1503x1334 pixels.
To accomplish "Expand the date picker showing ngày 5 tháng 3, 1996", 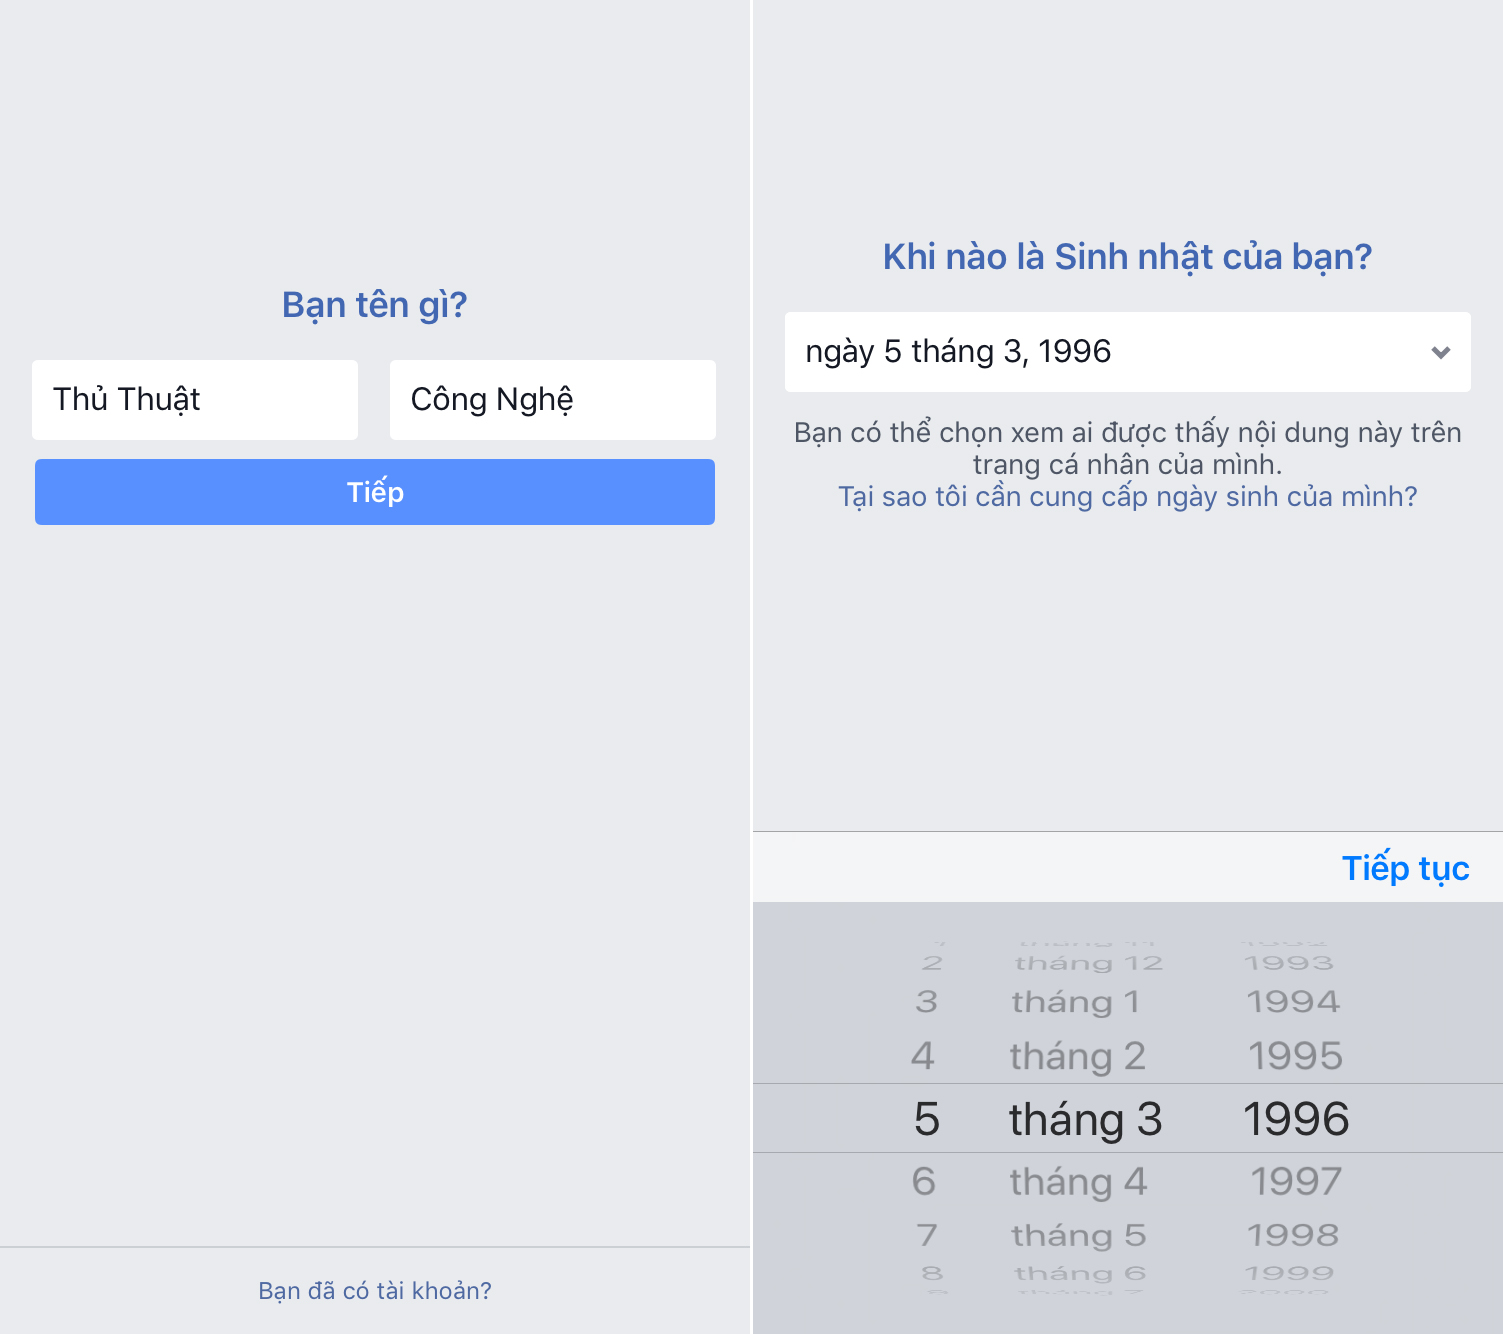I will tap(1128, 352).
